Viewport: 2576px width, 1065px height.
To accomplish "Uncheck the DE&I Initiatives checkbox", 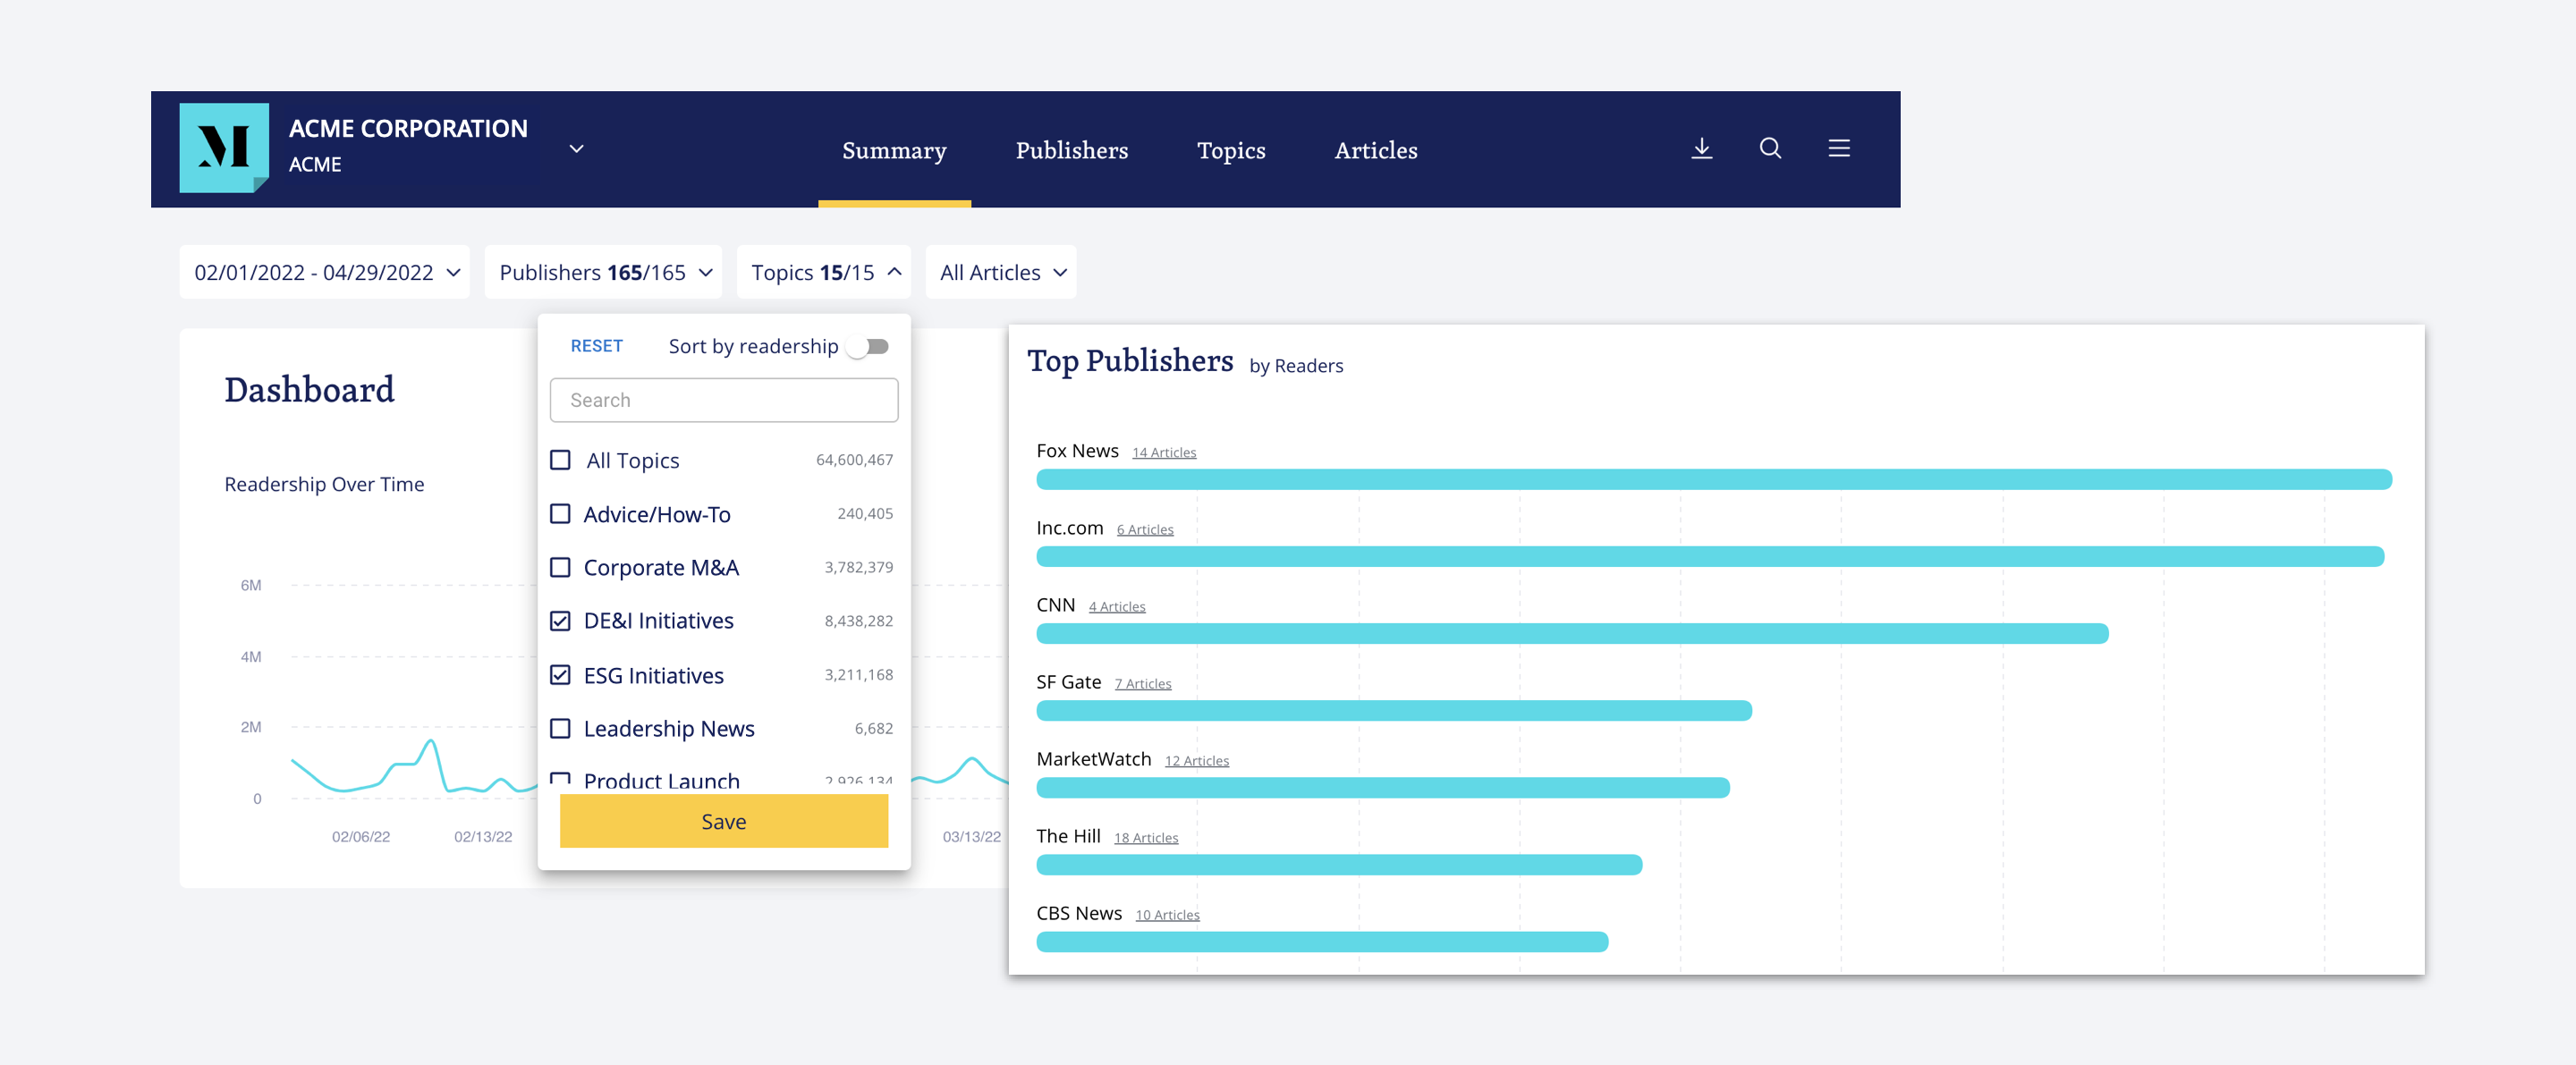I will coord(561,621).
